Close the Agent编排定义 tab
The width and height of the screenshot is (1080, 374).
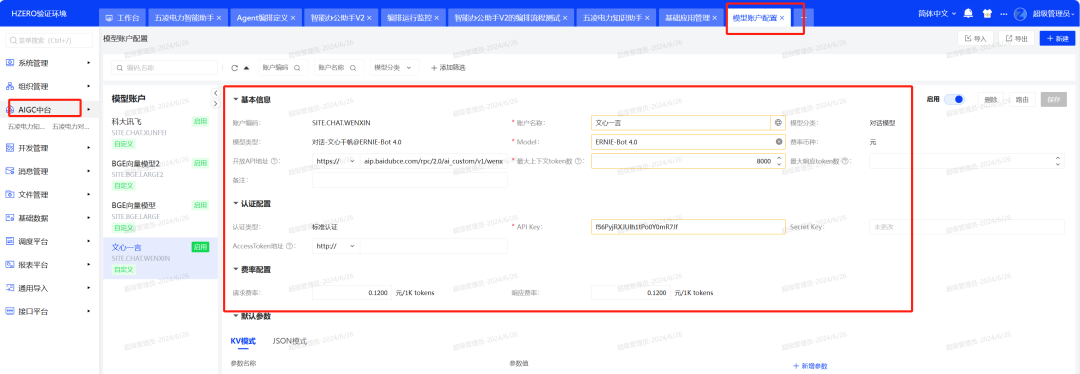(293, 18)
